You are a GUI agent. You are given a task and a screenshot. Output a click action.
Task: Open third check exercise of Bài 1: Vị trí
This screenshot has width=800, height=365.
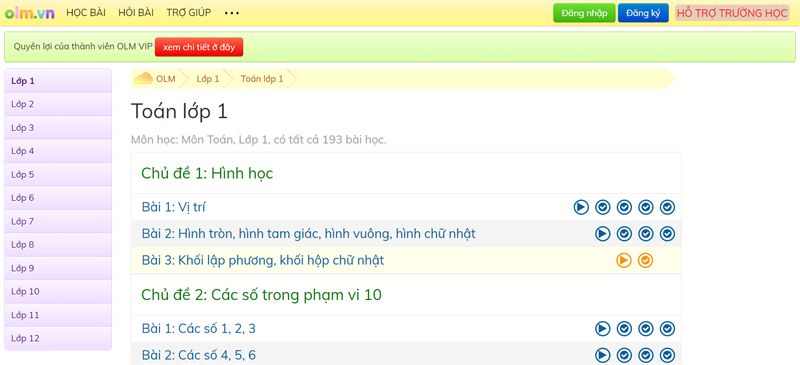click(646, 207)
